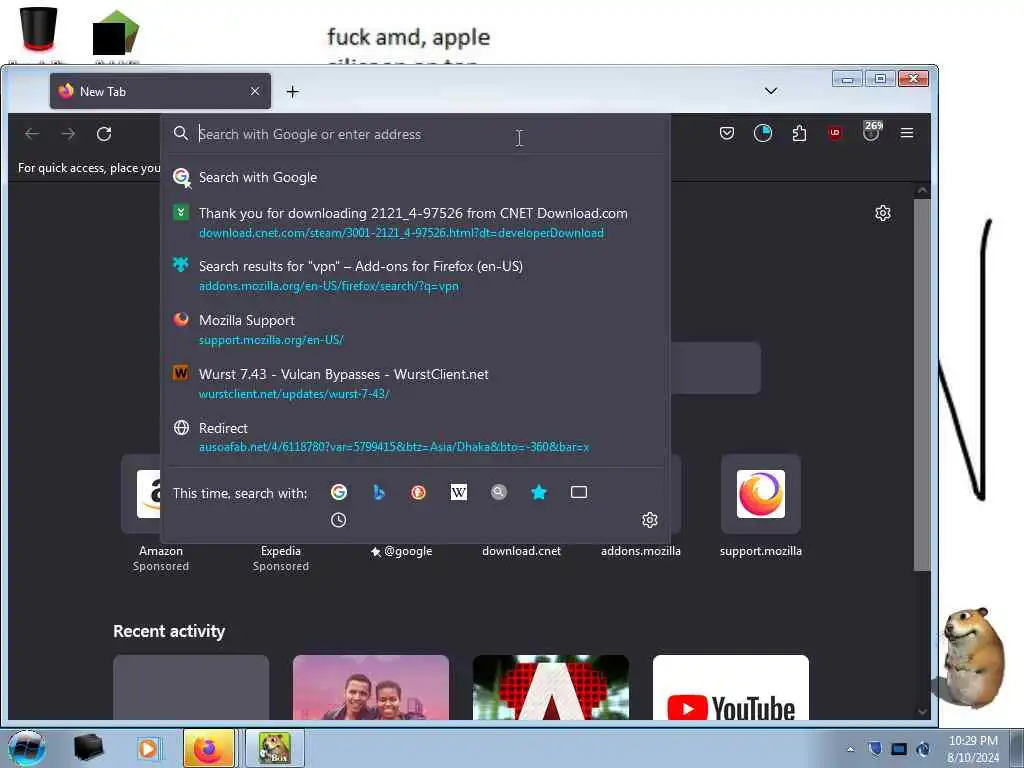Click the Firefox reload button
Viewport: 1024px width, 768px height.
pyautogui.click(x=104, y=134)
